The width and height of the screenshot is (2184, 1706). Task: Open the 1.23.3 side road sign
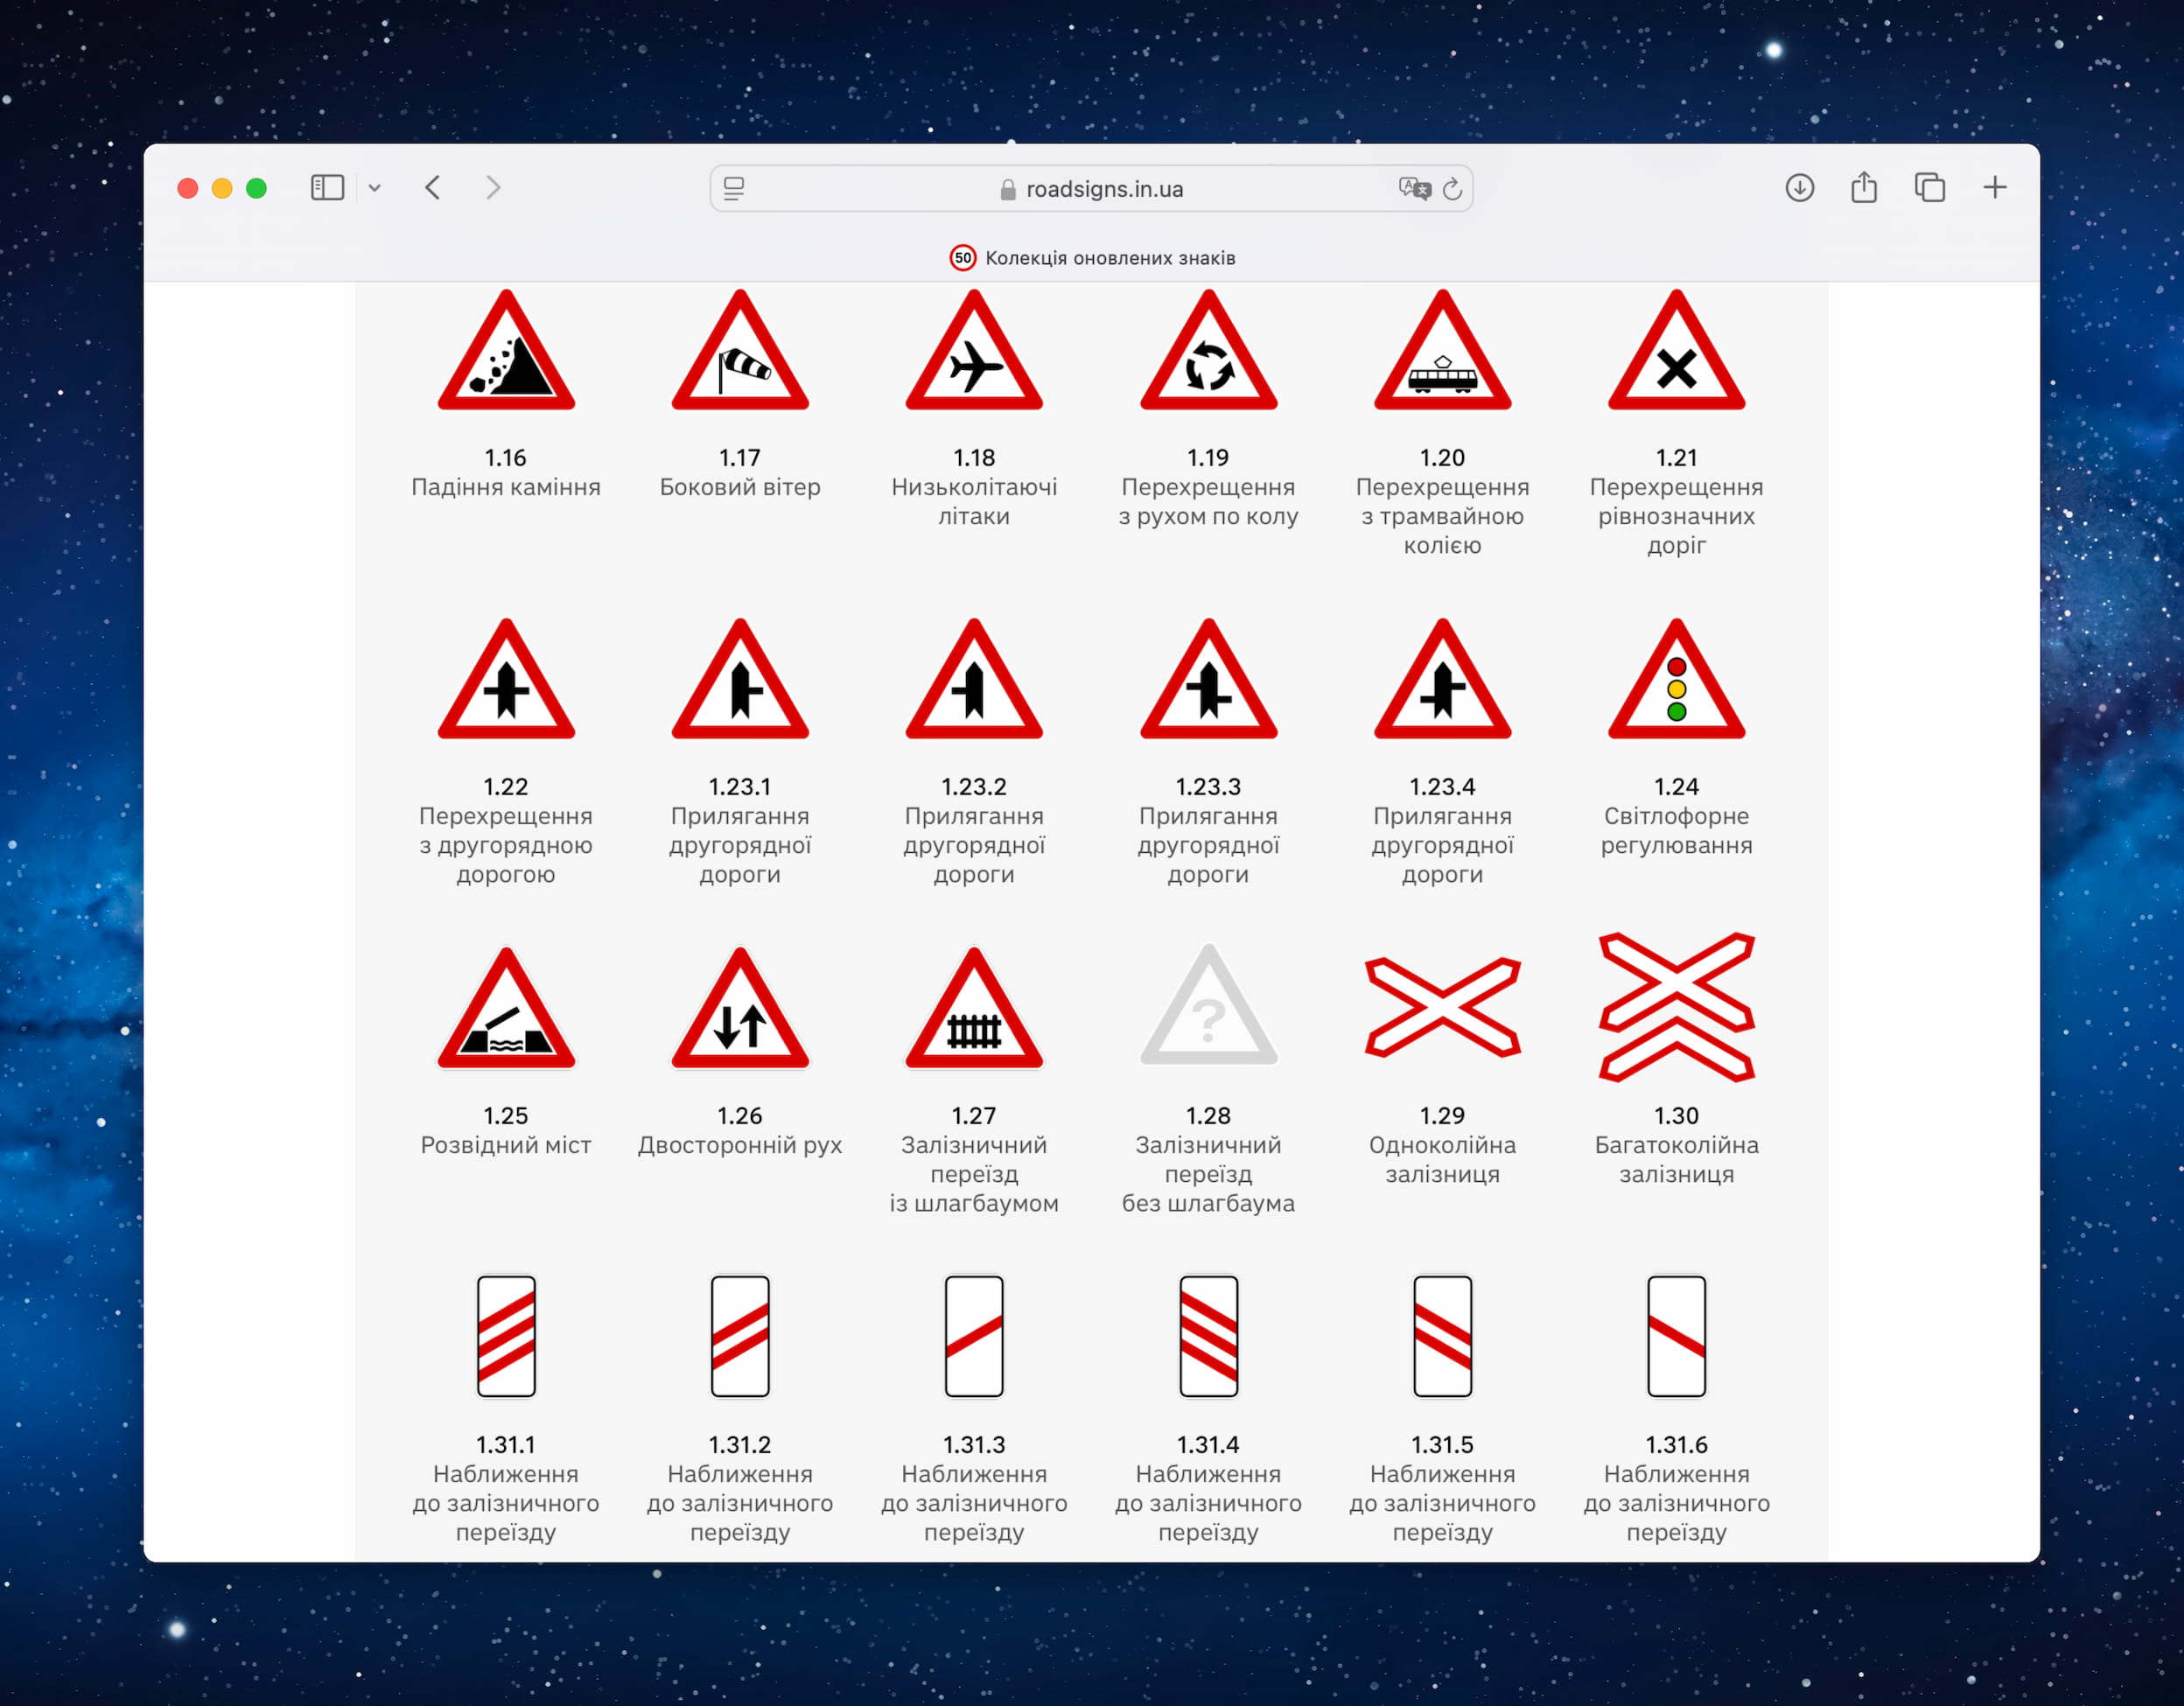tap(1208, 679)
